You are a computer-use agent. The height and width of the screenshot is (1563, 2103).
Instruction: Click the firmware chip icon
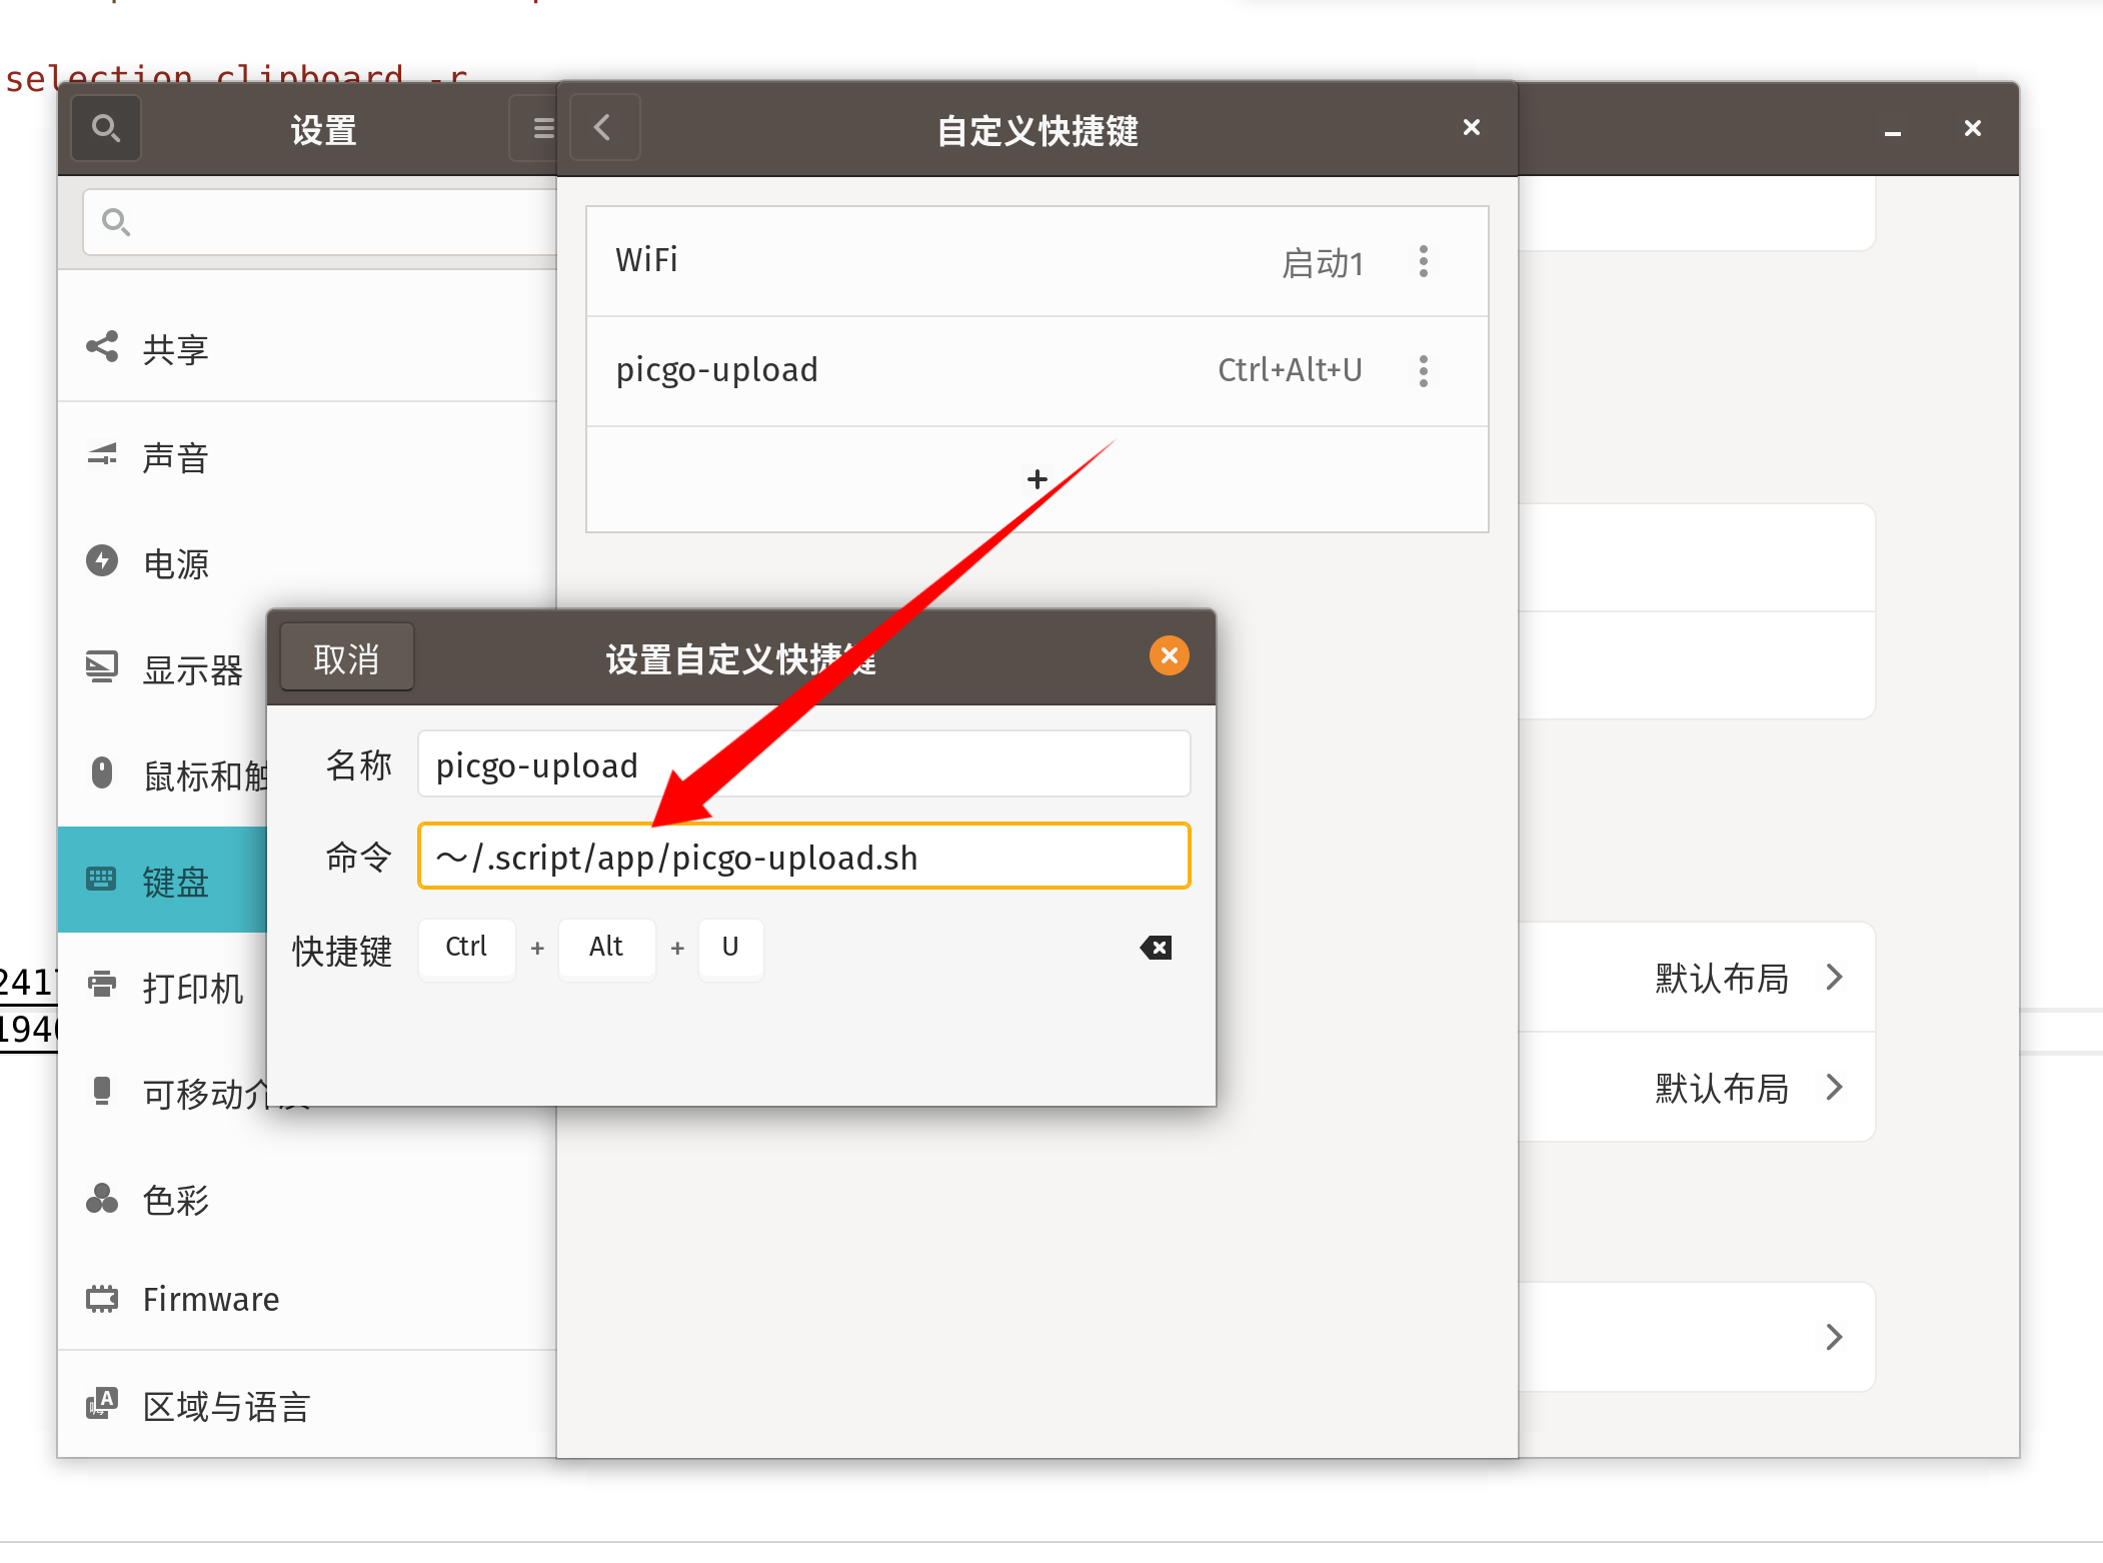click(102, 1299)
